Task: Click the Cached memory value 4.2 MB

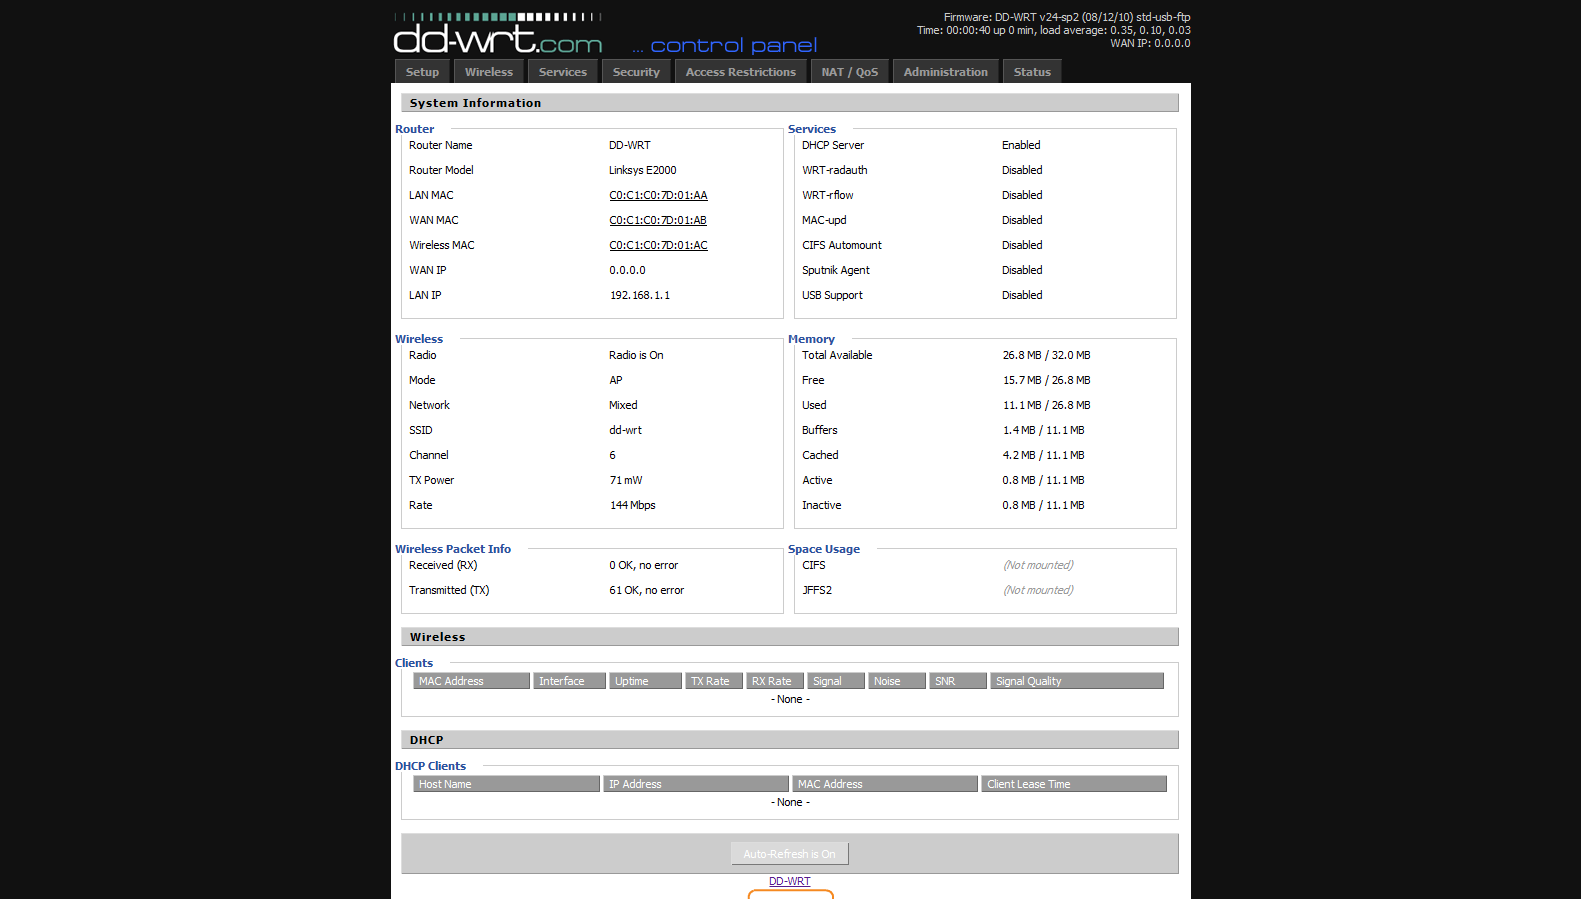Action: 1044,456
